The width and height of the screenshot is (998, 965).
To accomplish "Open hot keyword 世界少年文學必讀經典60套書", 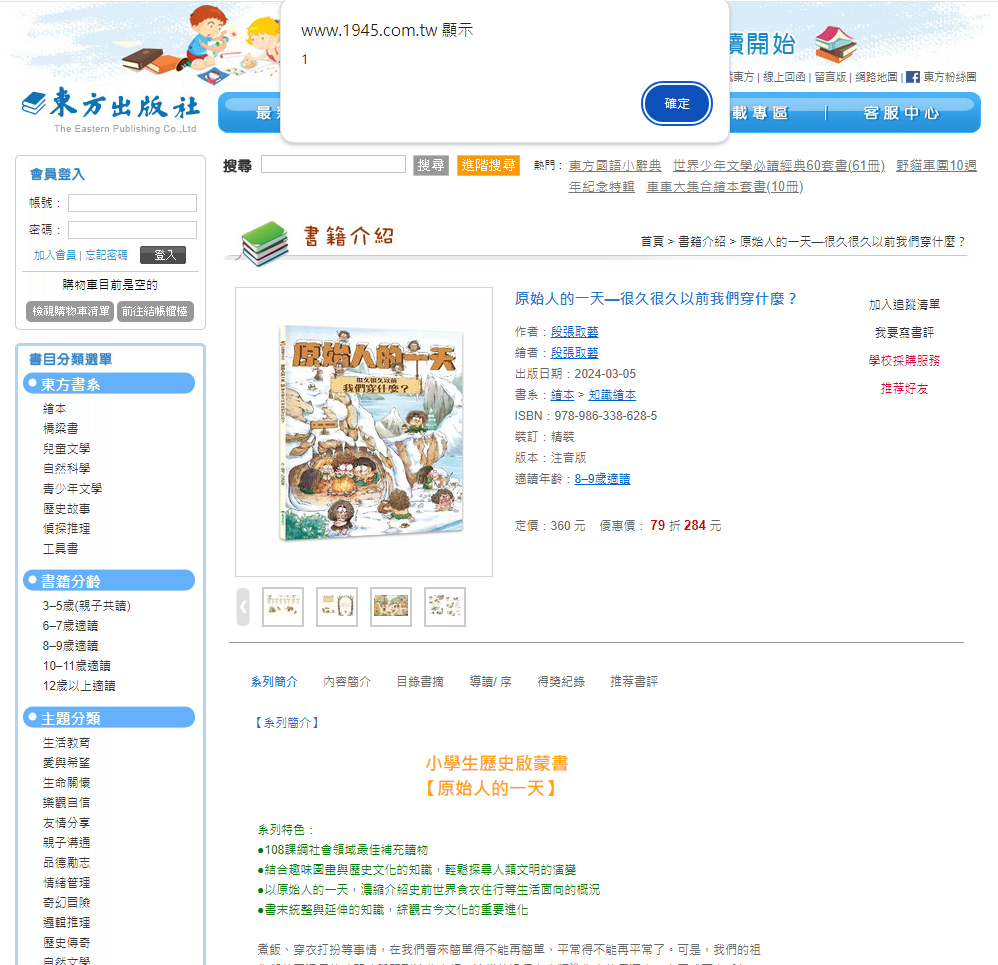I will 778,166.
